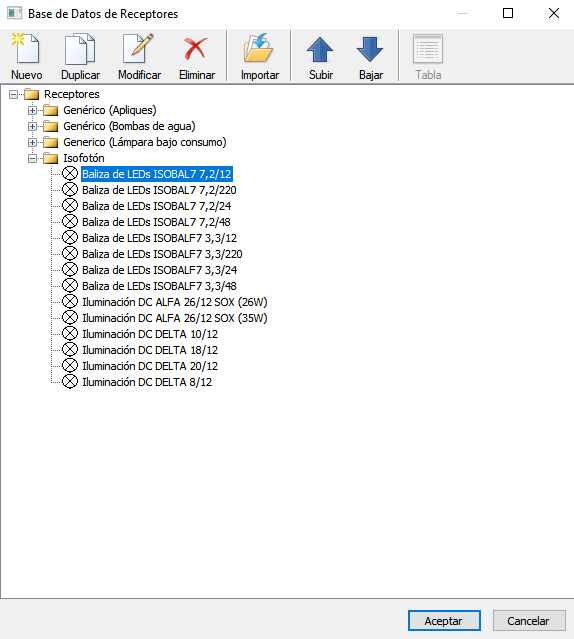Expand the Genérico (Apliques) folder
The width and height of the screenshot is (574, 639).
click(x=33, y=110)
